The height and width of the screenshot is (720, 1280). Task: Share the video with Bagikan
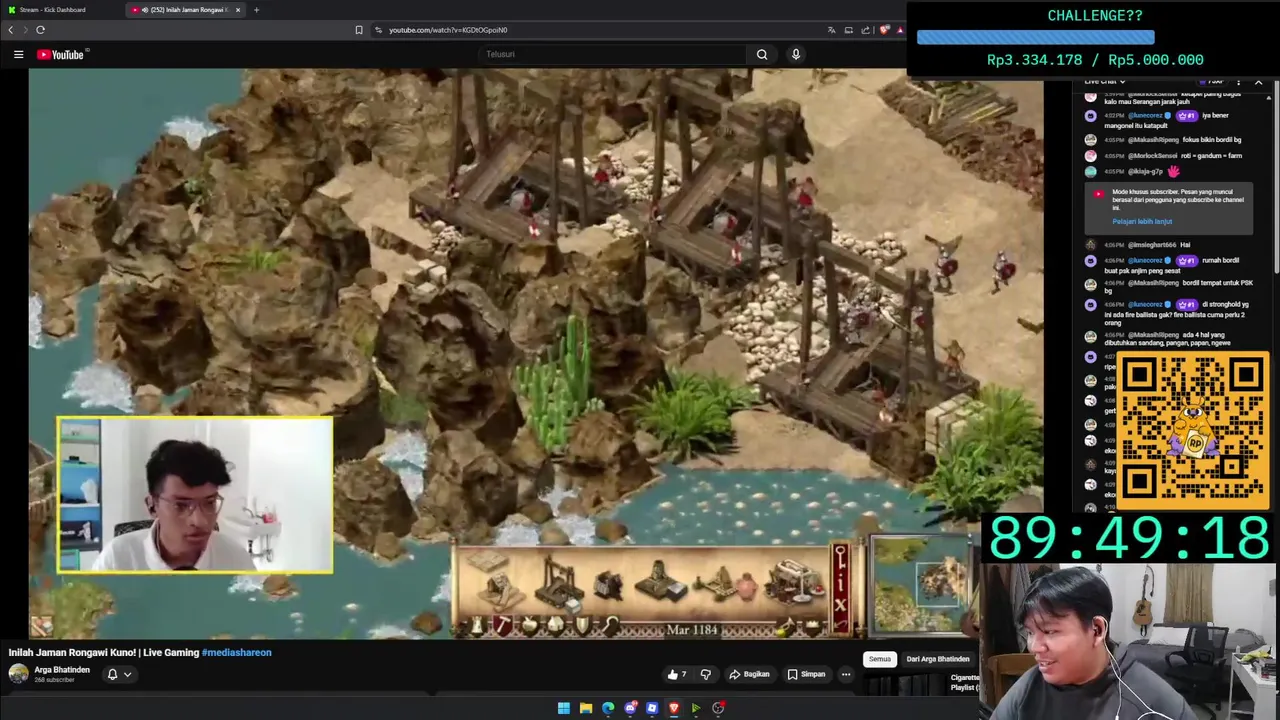tap(749, 674)
